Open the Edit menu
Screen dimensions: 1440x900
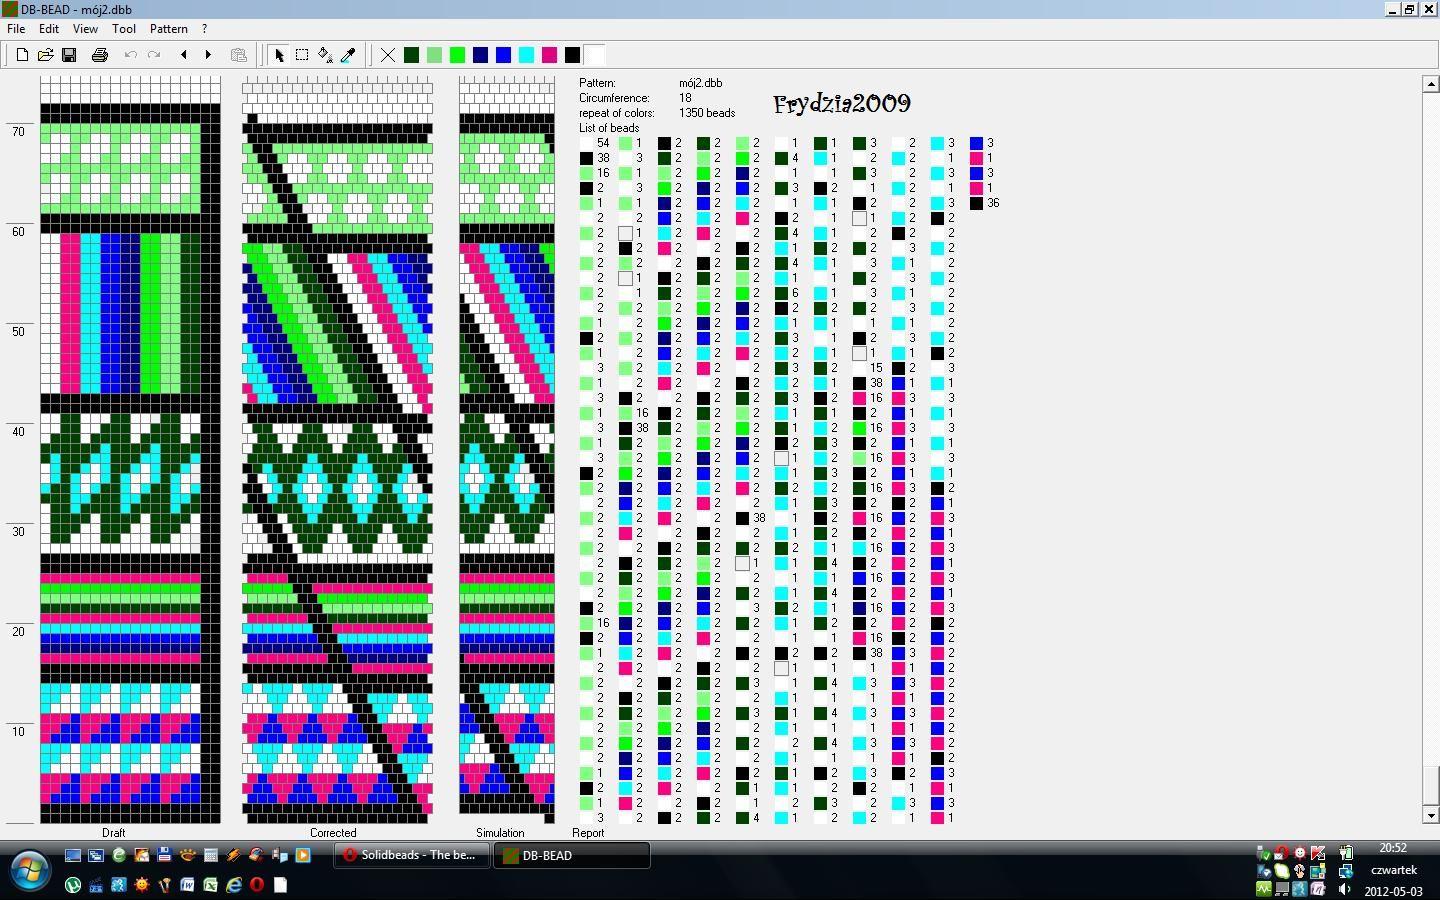(49, 29)
